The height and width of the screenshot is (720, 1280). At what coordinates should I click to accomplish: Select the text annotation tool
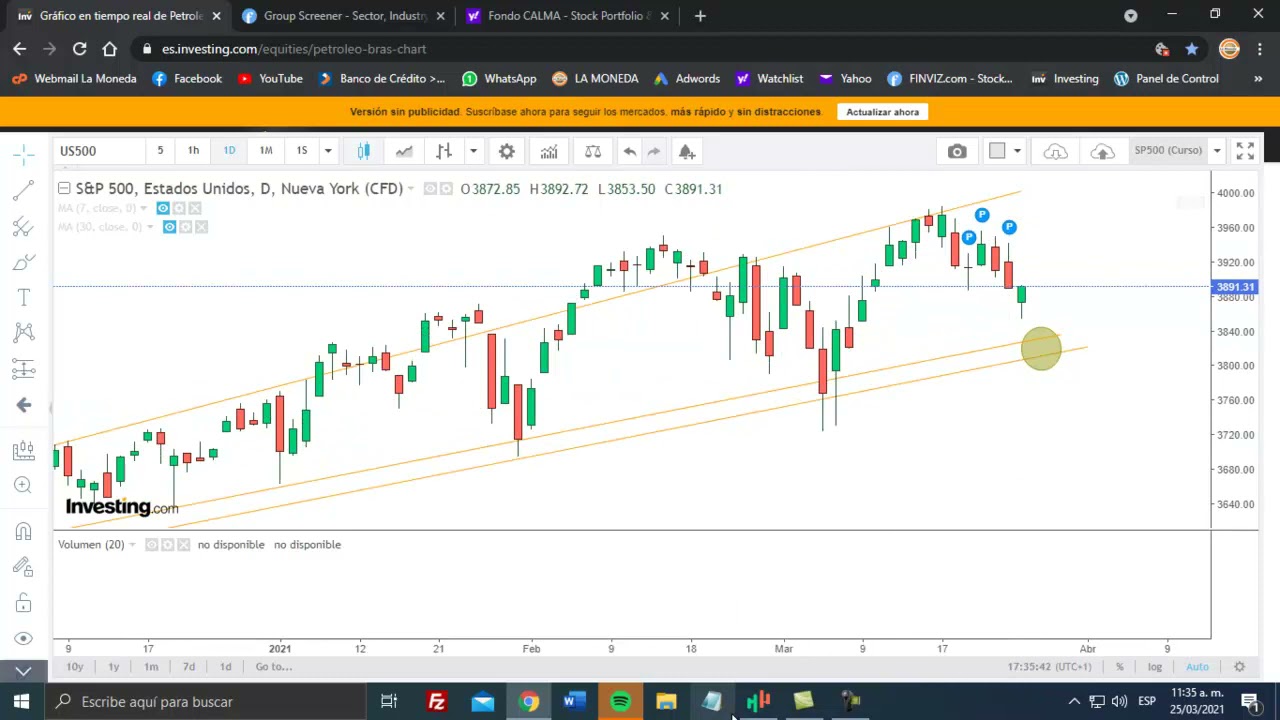pos(24,297)
